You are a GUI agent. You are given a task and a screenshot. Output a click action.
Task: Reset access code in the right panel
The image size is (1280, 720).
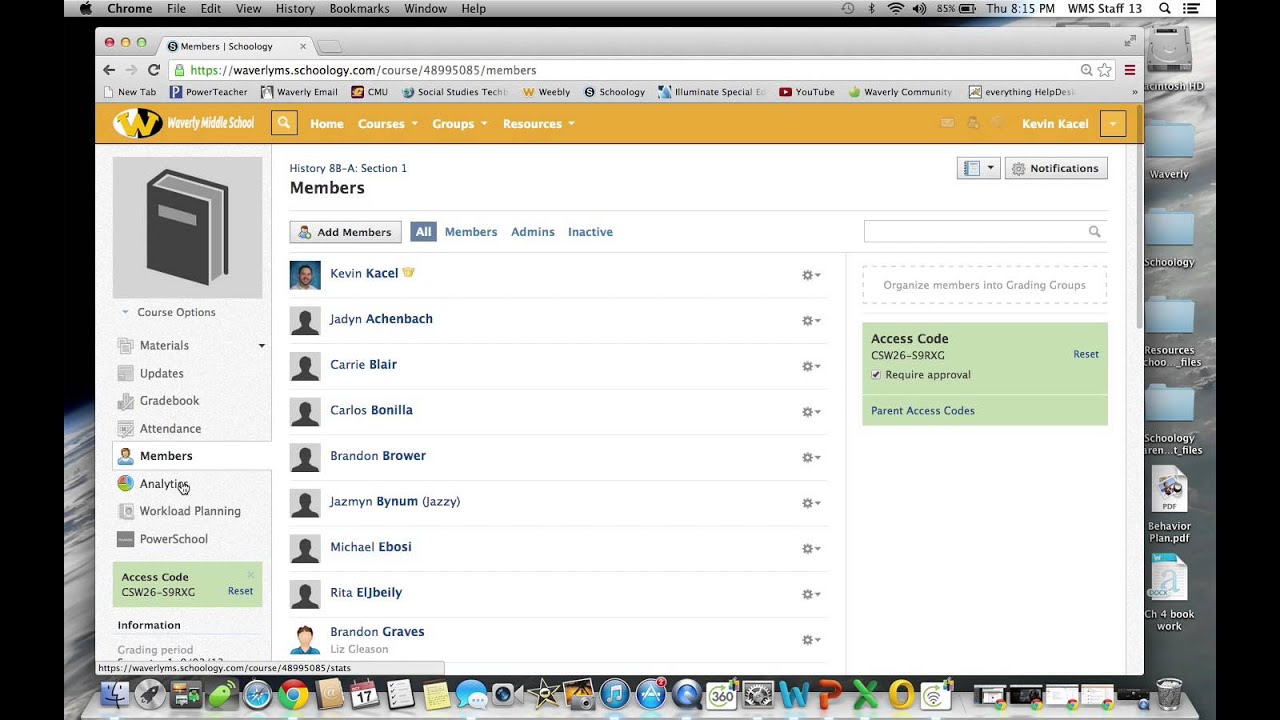pos(1086,354)
